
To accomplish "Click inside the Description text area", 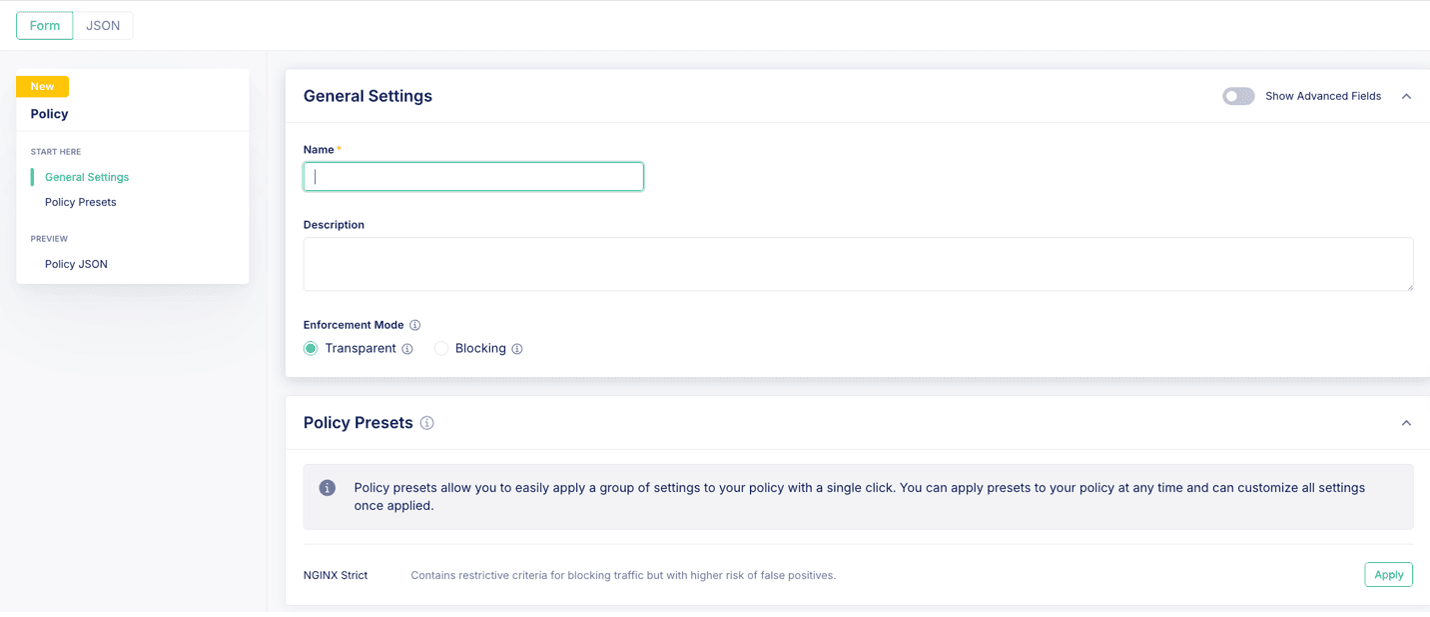I will [857, 264].
